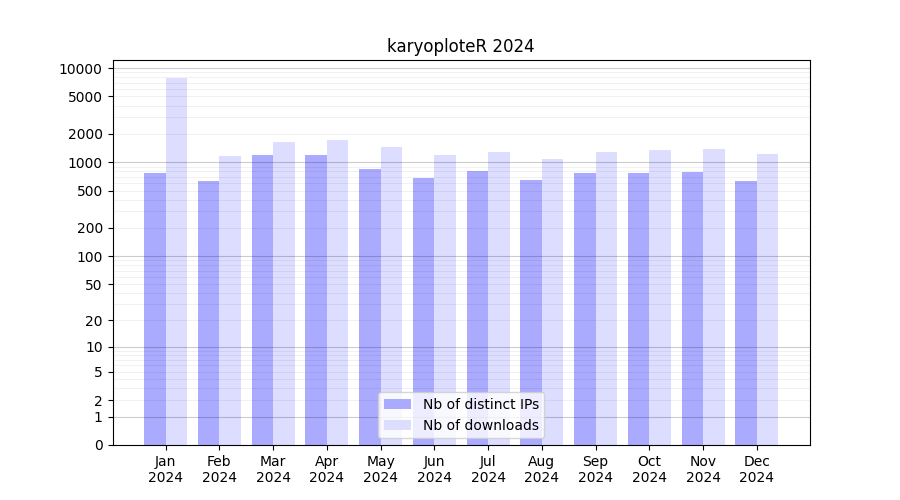Click the 0 y-axis tick label
This screenshot has height=500, width=900.
pyautogui.click(x=97, y=445)
